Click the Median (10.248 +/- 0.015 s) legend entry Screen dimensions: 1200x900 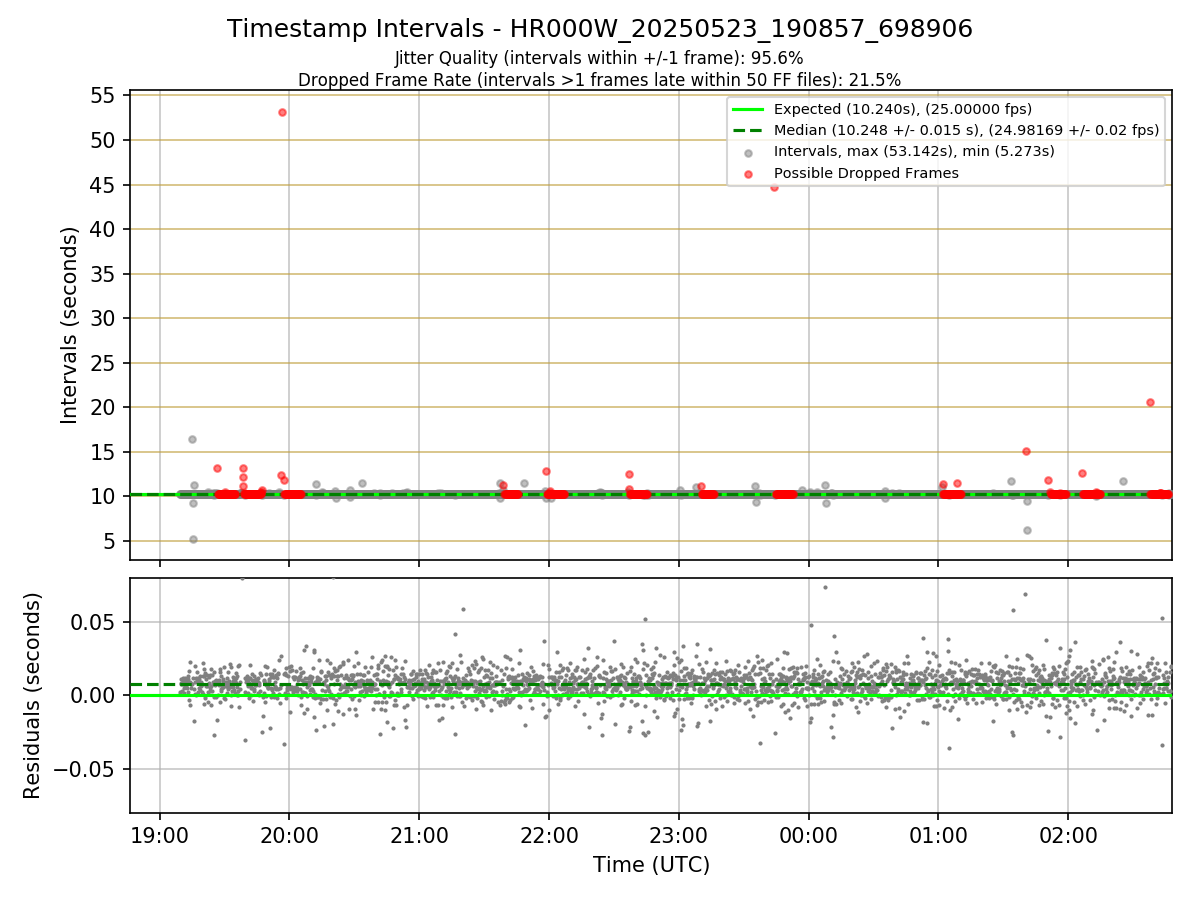click(966, 130)
